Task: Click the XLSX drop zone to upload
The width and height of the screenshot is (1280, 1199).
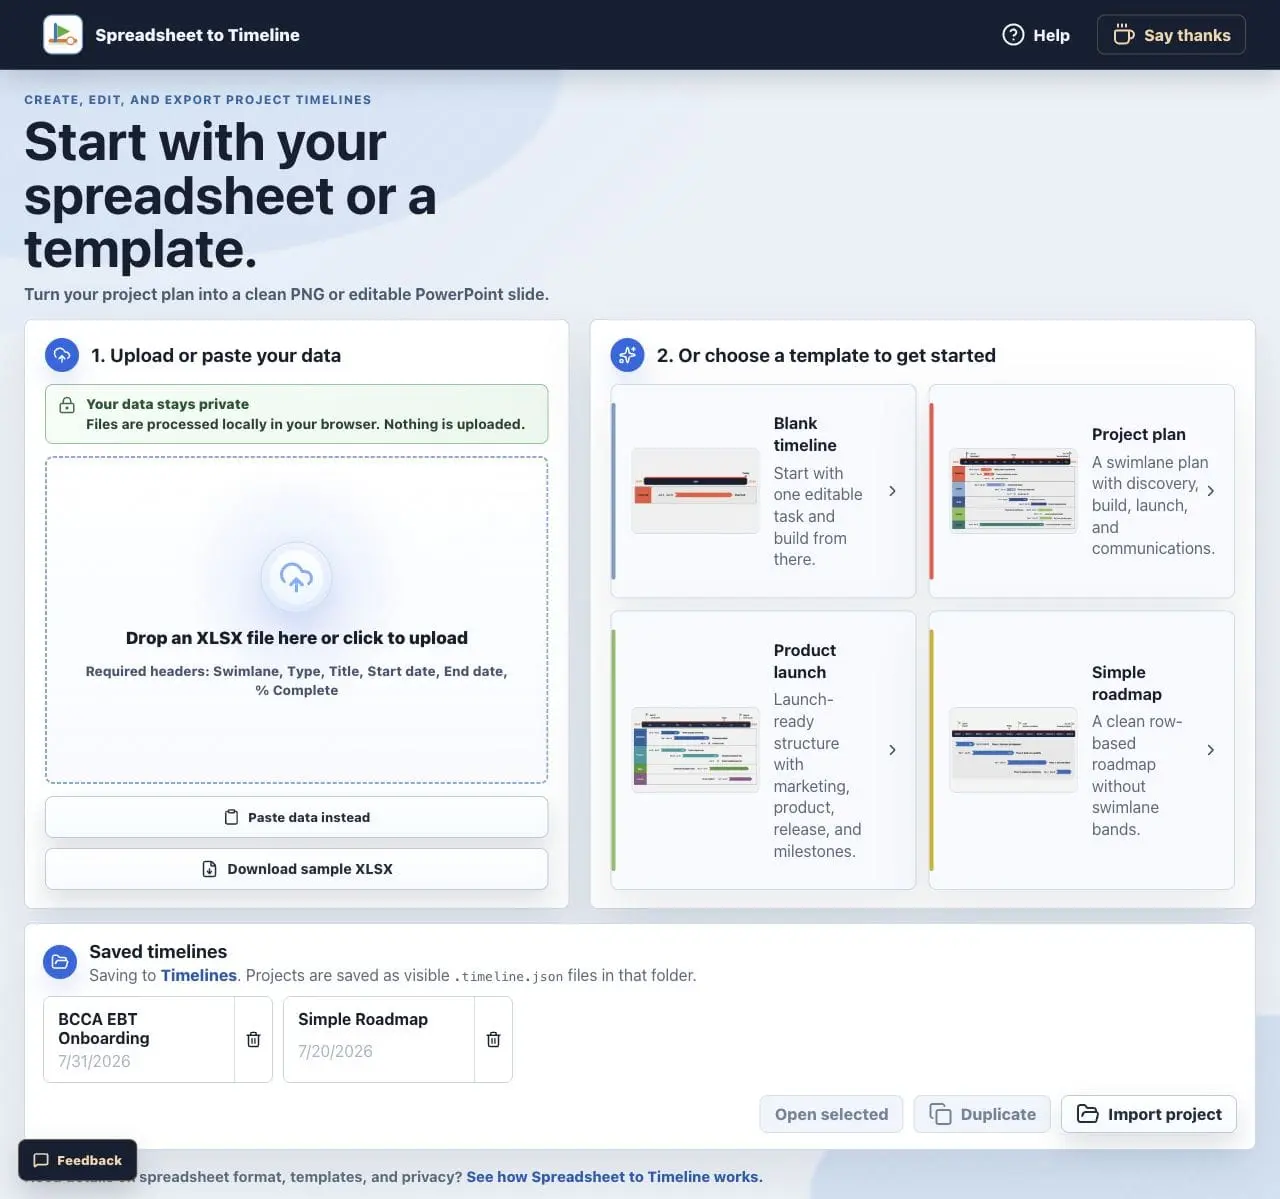Action: [296, 620]
